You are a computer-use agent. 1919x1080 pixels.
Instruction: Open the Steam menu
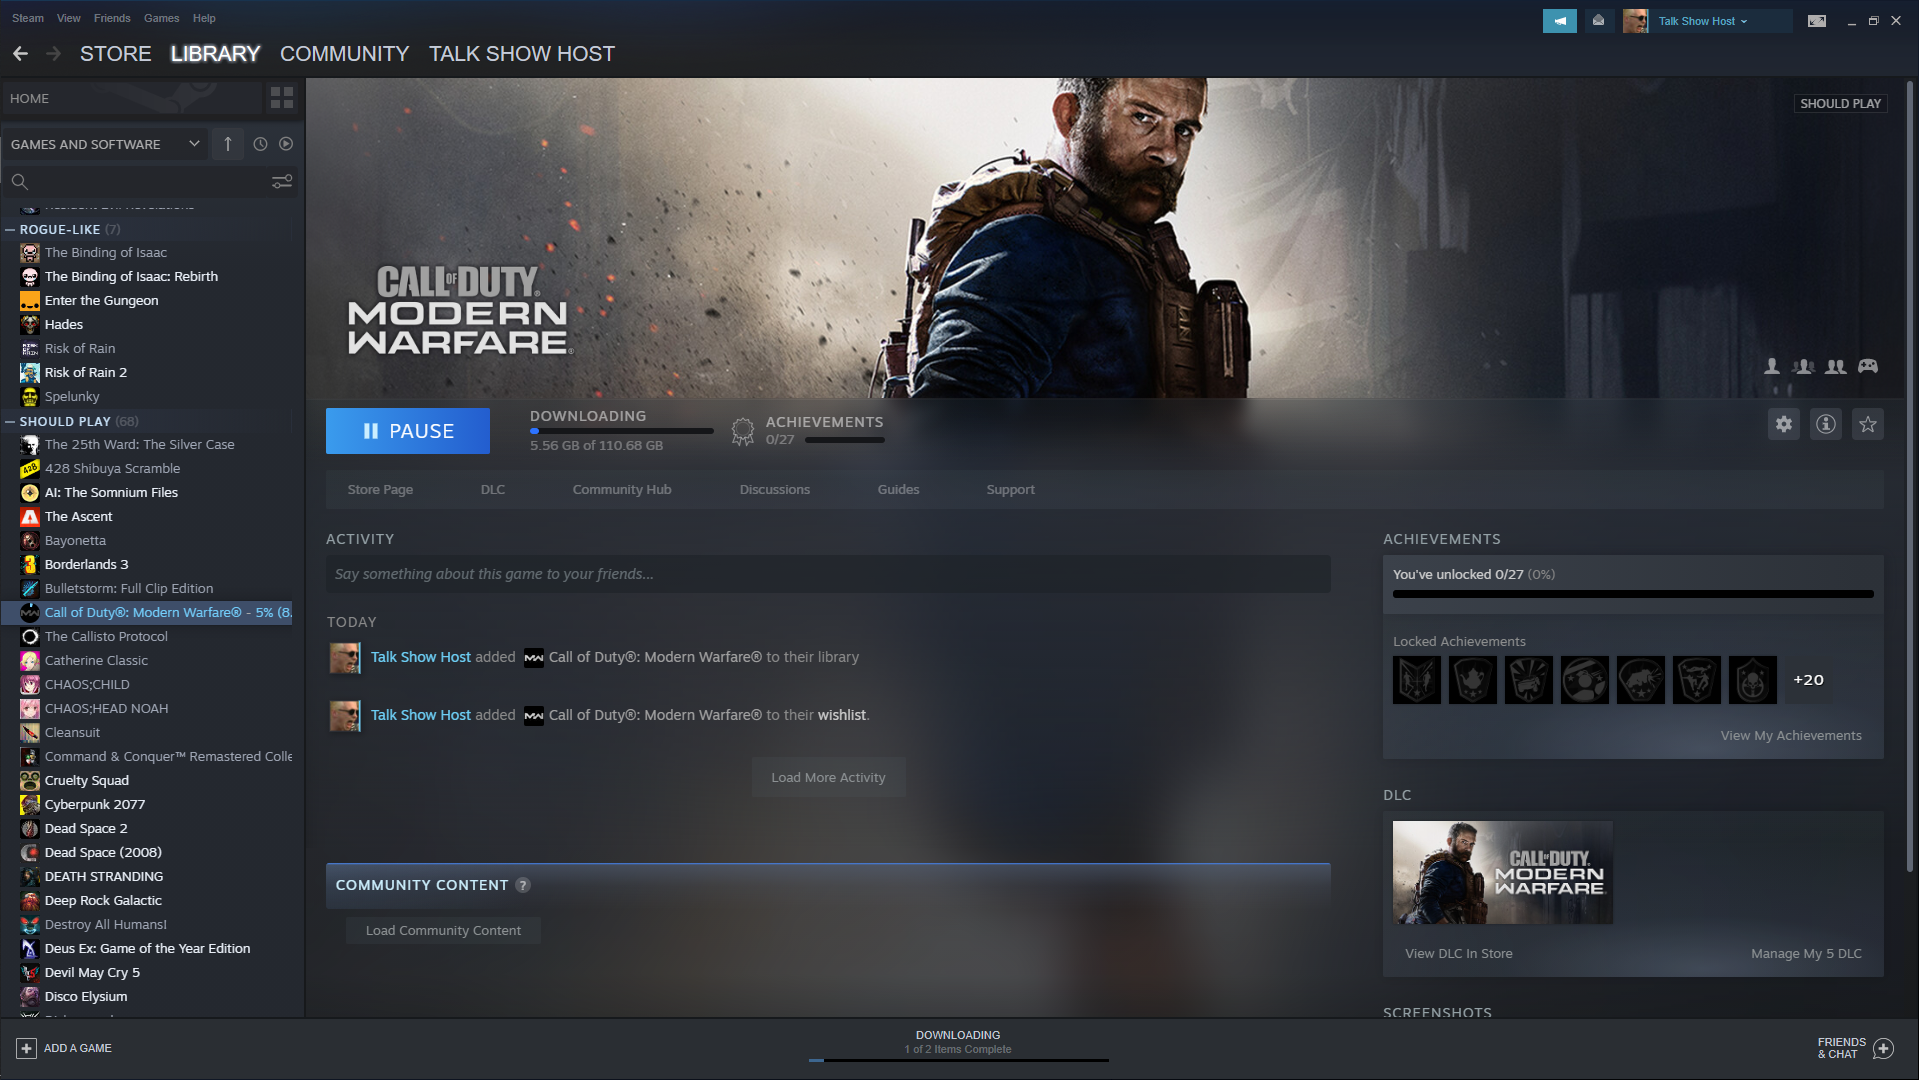point(28,18)
